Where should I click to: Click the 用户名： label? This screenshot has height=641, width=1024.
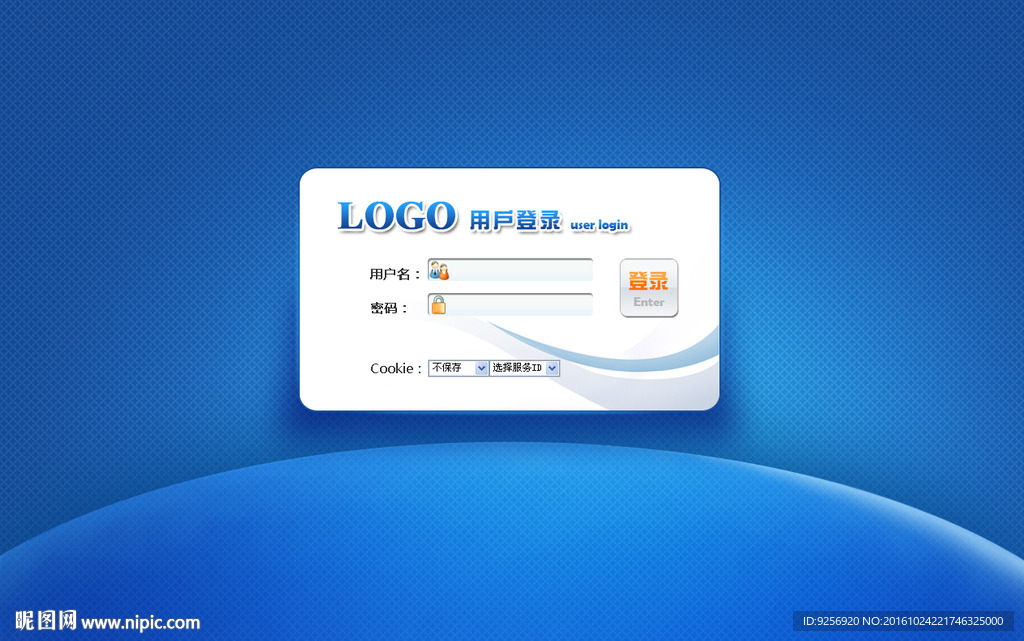coord(394,274)
